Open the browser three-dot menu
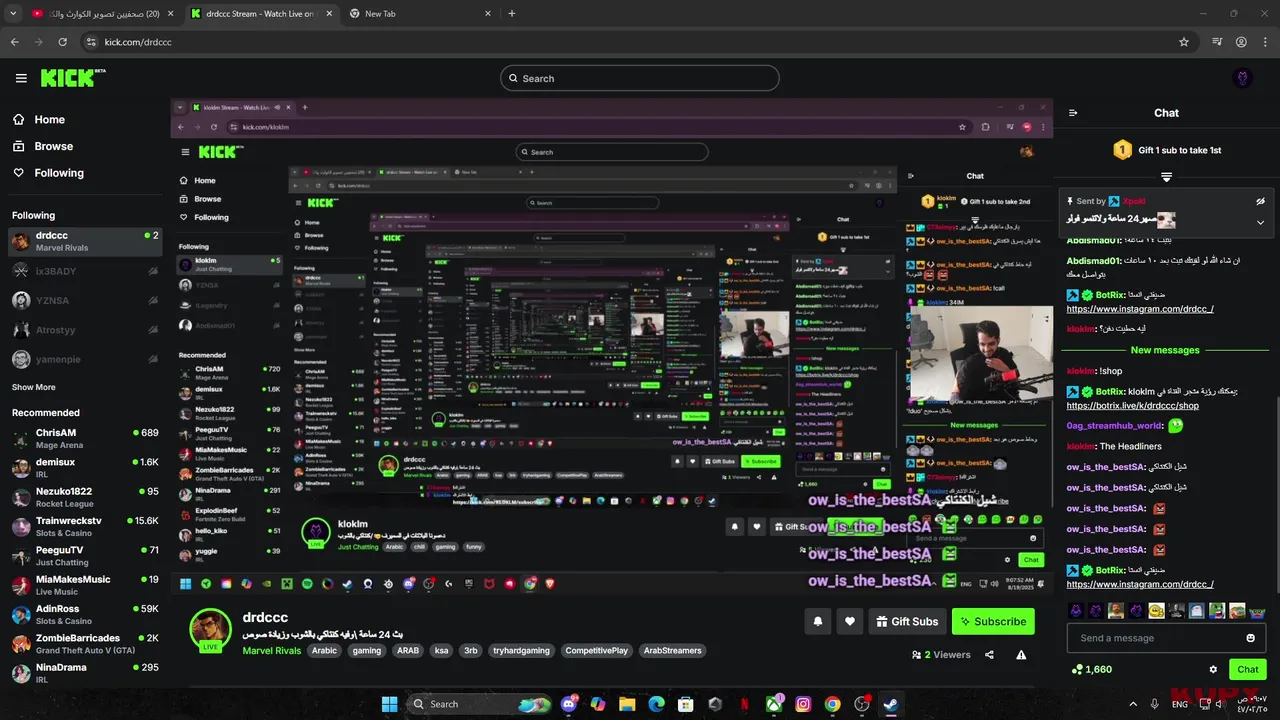This screenshot has width=1280, height=720. (1265, 42)
